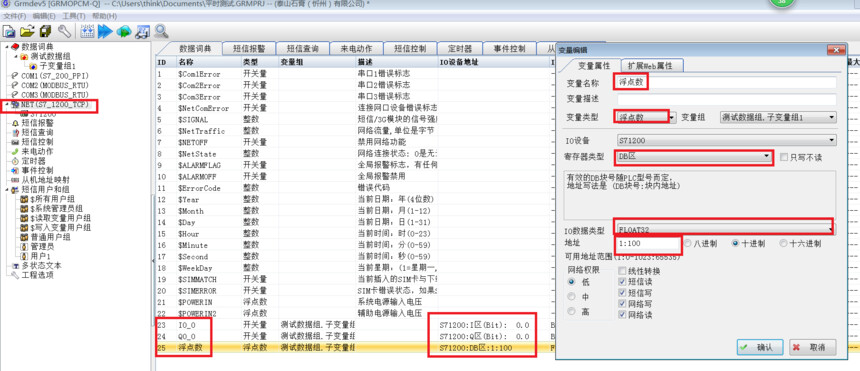This screenshot has width=860, height=371.
Task: Open 短信报警 in the left tree
Action: point(37,123)
